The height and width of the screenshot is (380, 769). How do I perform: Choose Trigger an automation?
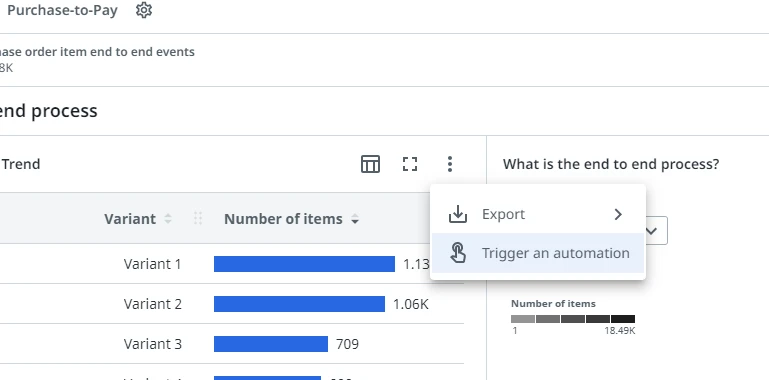[538, 253]
